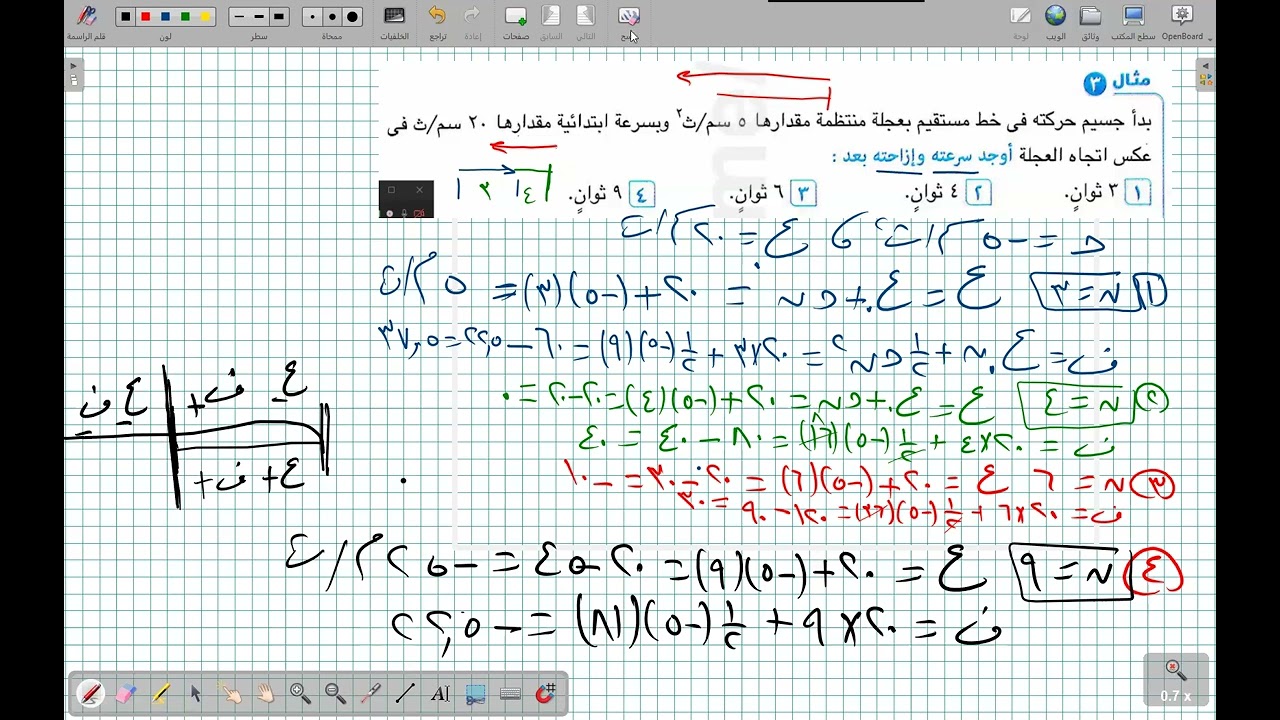Toggle the snap-to-grid magnet

(x=545, y=693)
